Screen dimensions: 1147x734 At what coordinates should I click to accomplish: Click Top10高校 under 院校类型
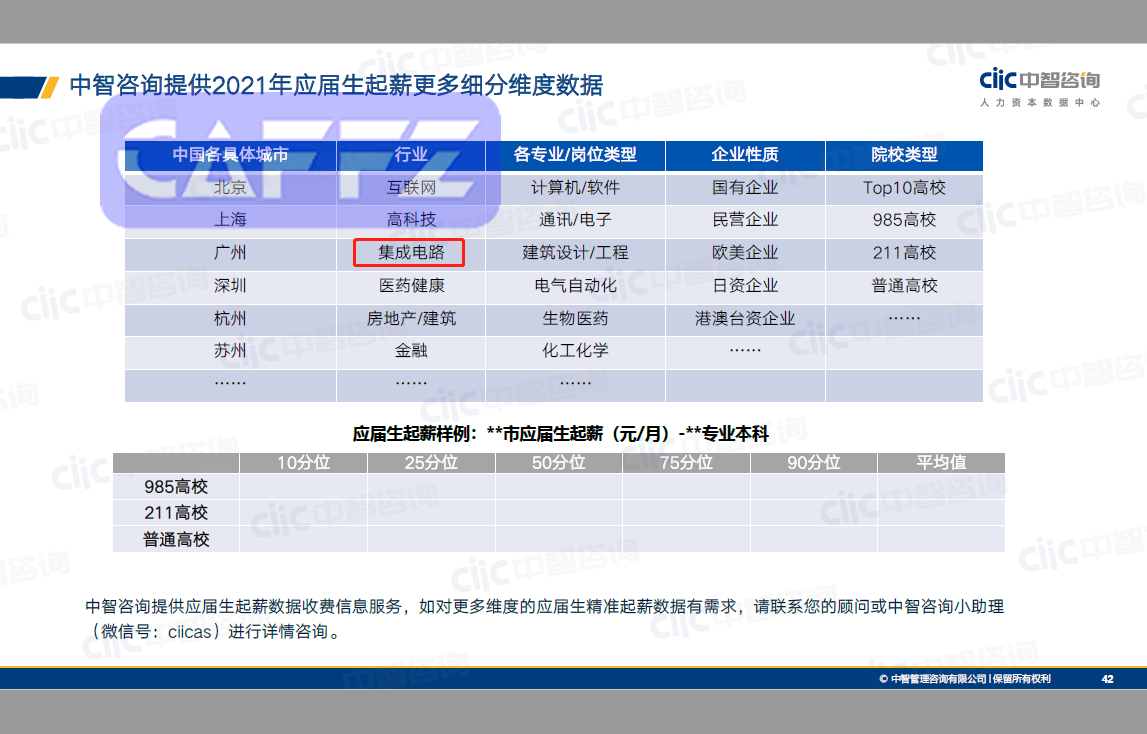(903, 187)
